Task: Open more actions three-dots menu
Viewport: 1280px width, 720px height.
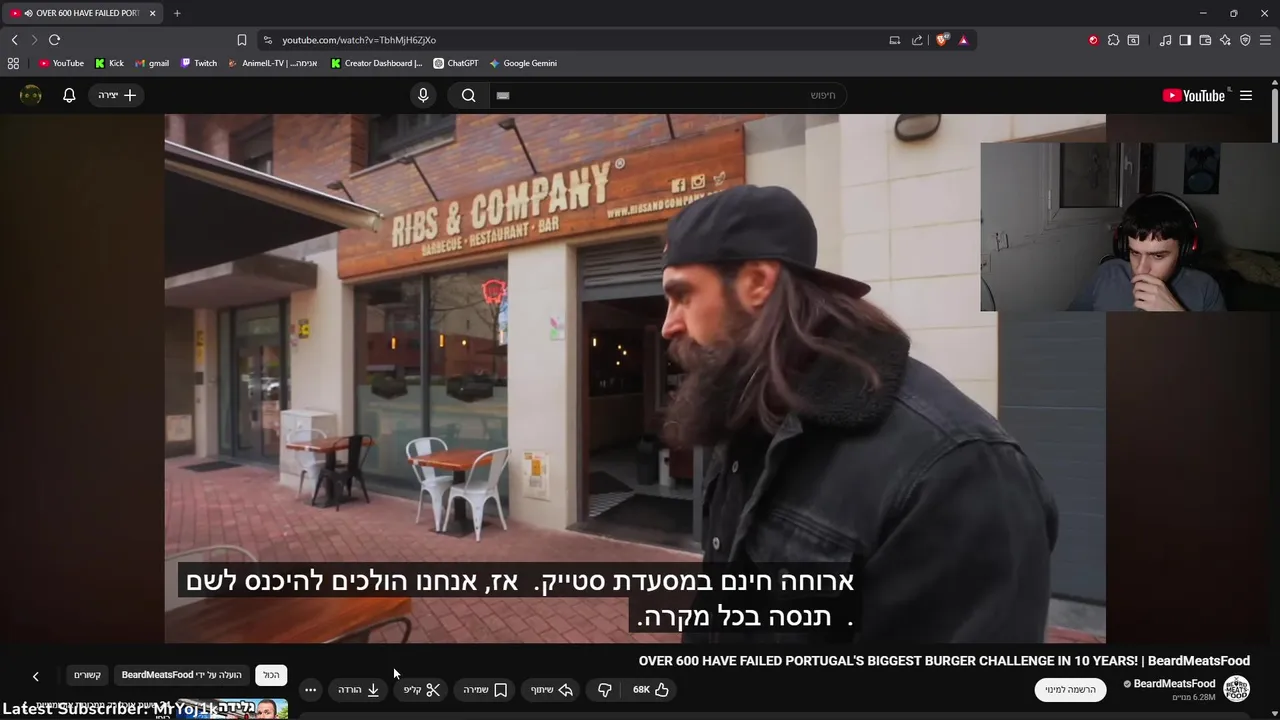Action: 310,689
